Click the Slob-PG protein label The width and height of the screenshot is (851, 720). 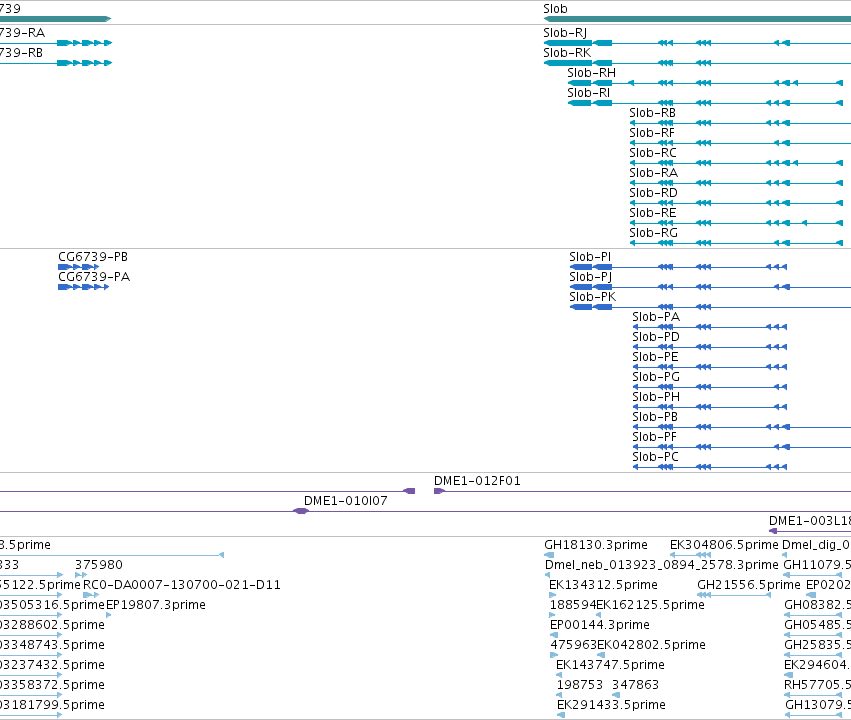pyautogui.click(x=656, y=378)
